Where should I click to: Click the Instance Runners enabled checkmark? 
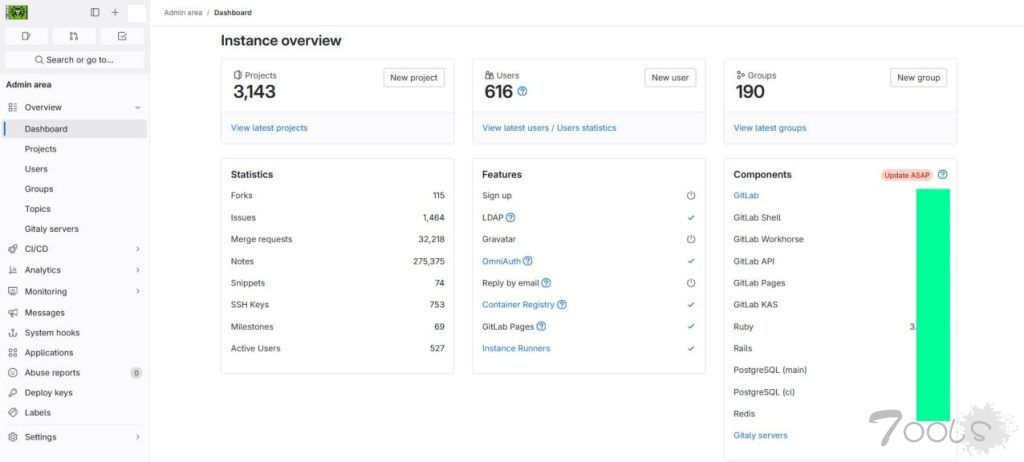click(x=691, y=348)
